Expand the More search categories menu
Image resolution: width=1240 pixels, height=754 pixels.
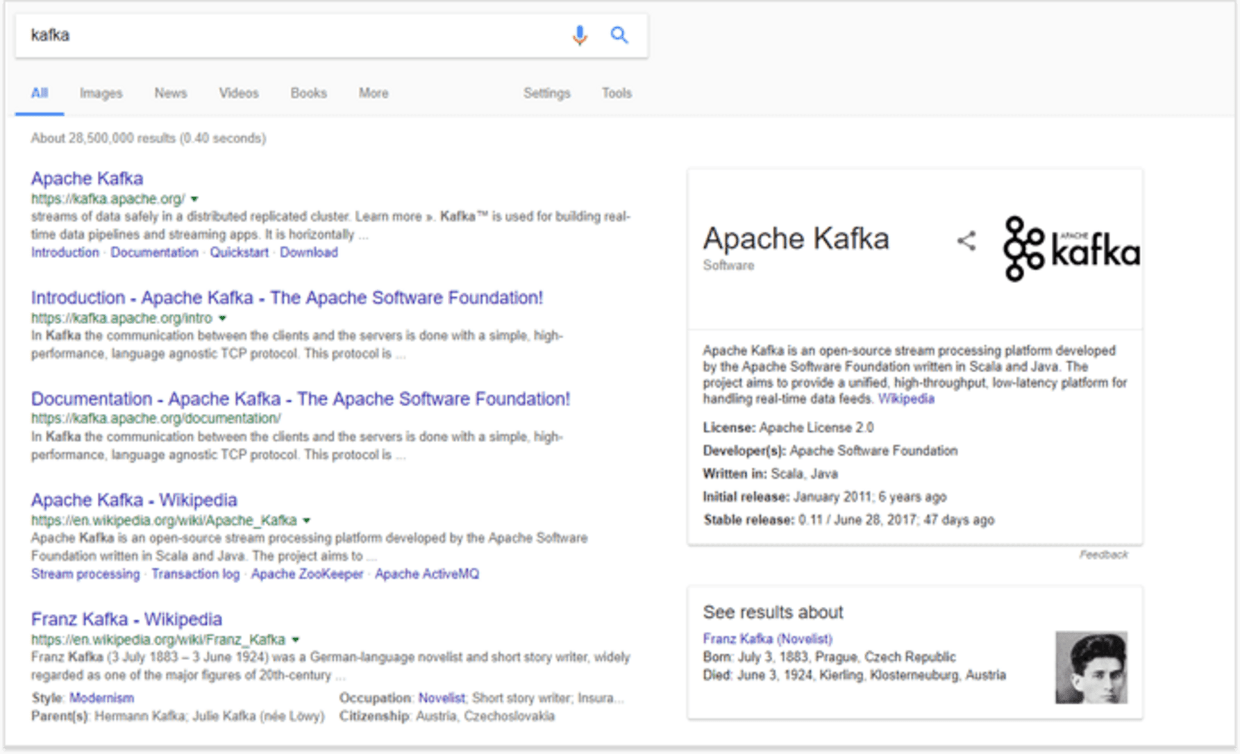373,93
